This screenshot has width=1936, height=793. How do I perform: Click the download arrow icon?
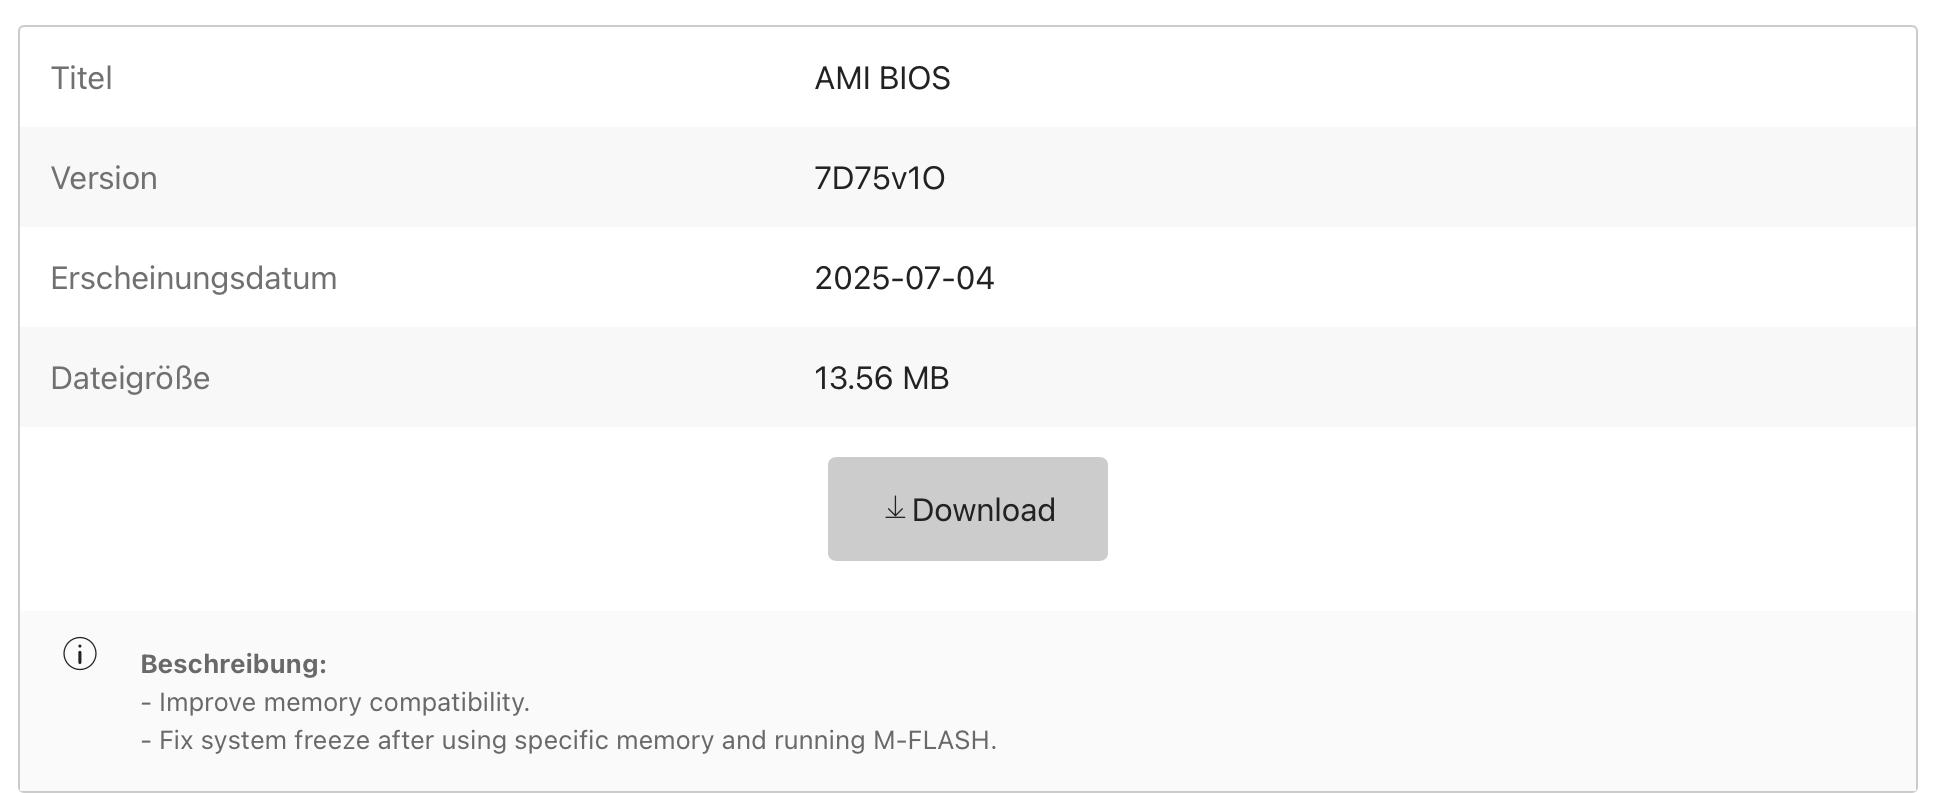(x=895, y=509)
